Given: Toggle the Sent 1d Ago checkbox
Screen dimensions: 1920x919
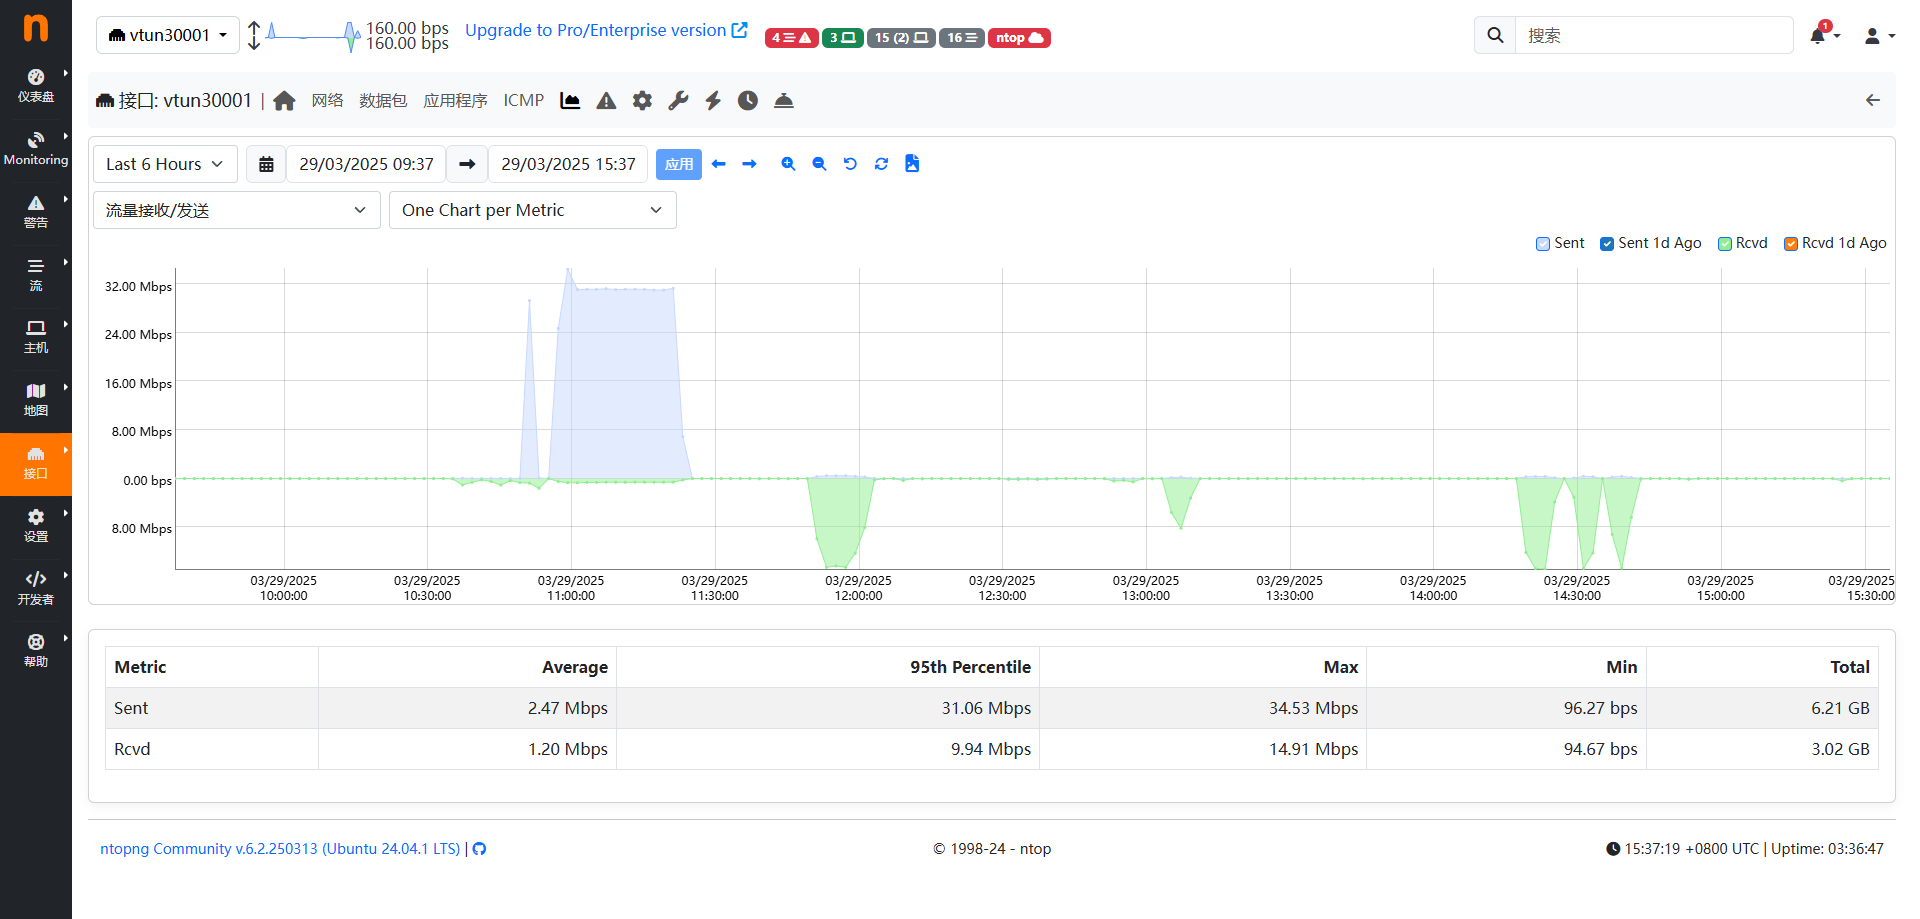Looking at the screenshot, I should (x=1607, y=244).
